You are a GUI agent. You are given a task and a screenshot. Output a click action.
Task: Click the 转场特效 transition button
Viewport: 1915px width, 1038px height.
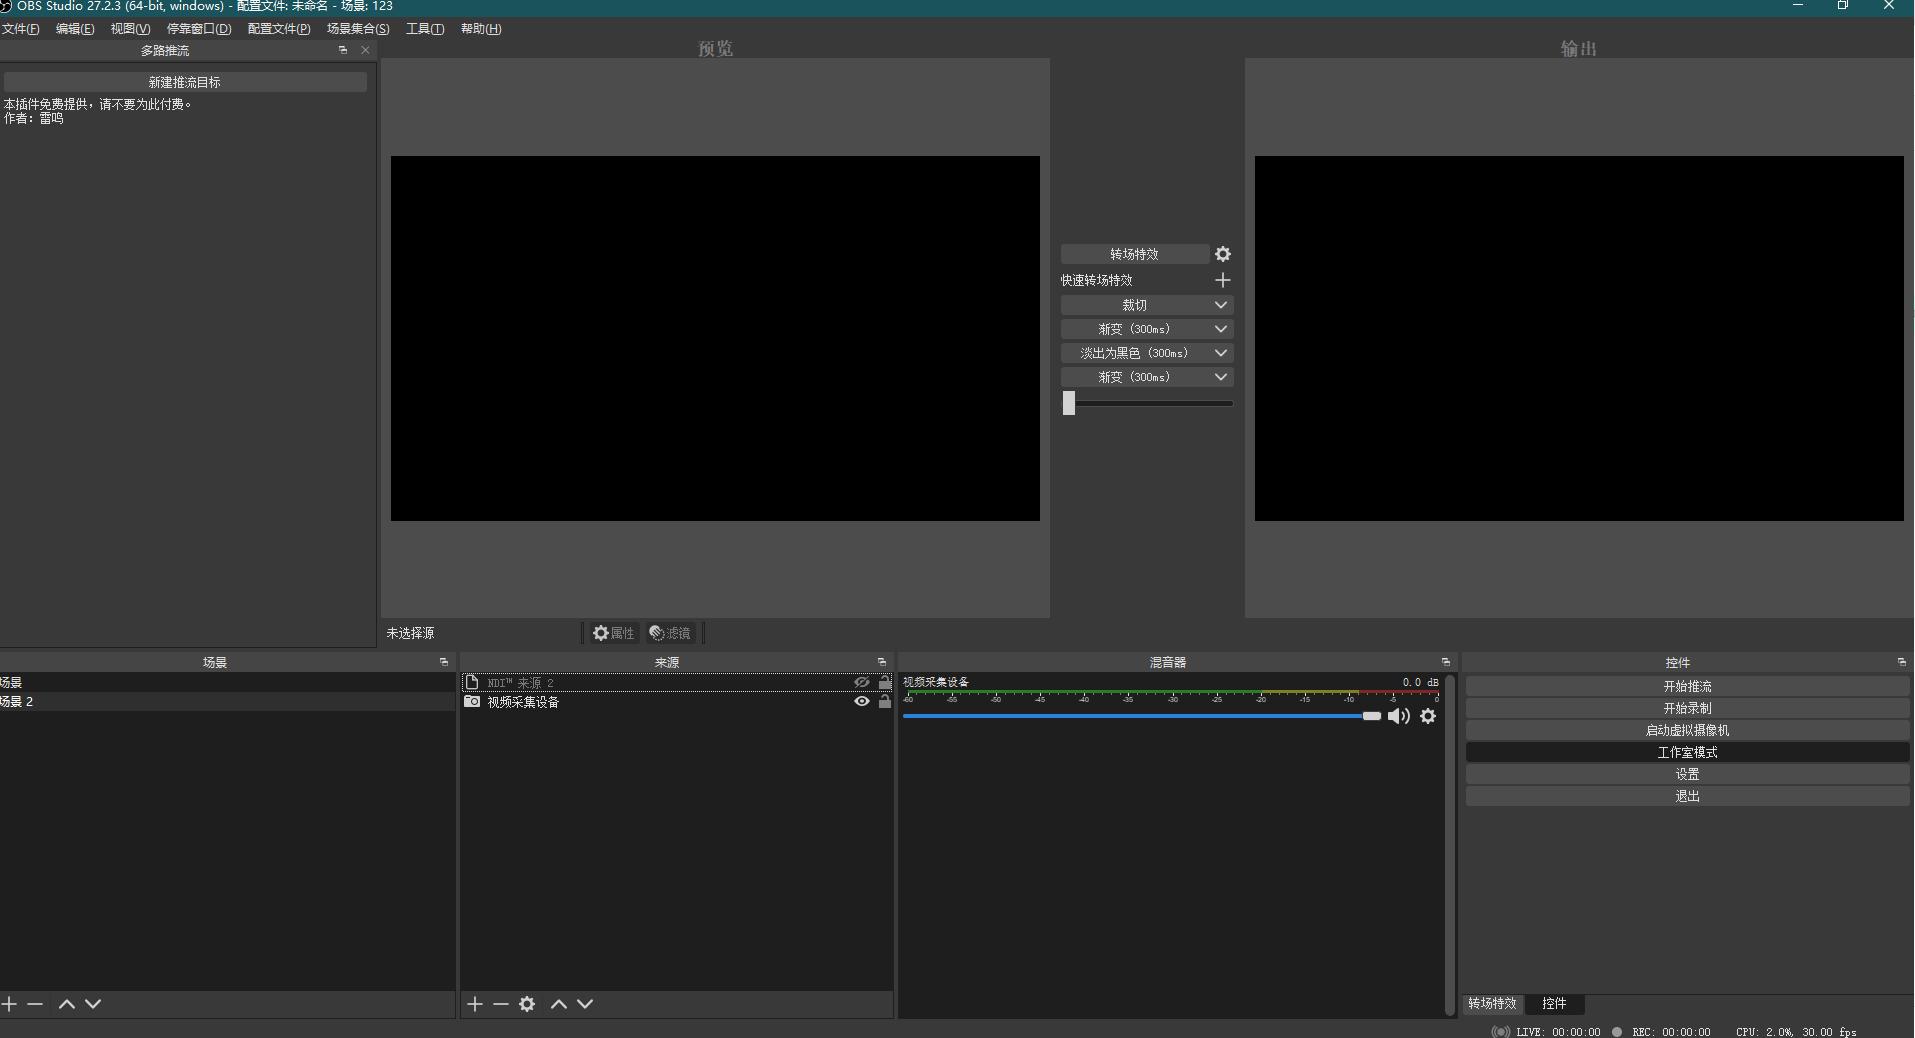(x=1135, y=254)
